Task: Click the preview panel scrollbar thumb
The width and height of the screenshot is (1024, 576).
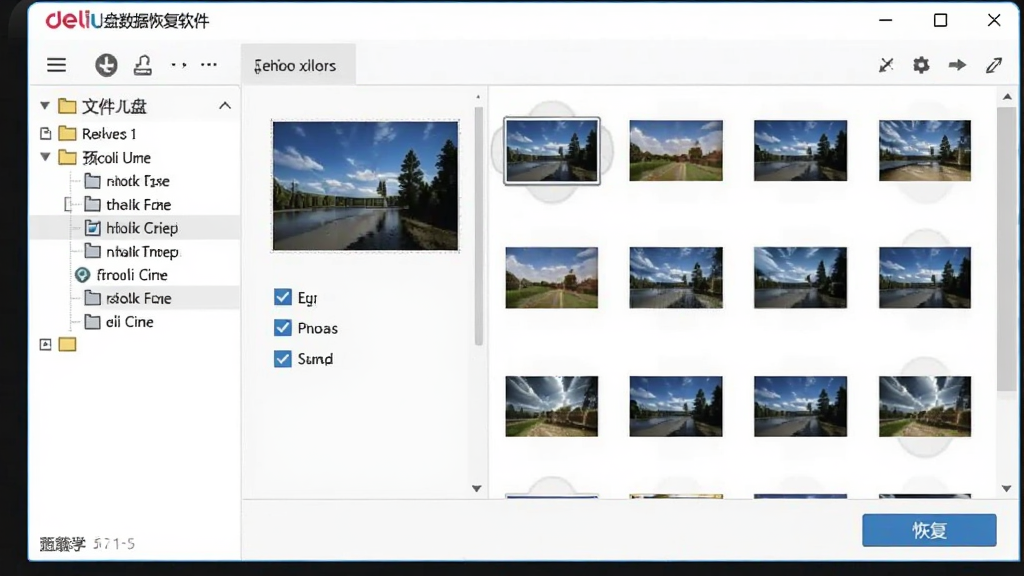Action: click(x=479, y=226)
